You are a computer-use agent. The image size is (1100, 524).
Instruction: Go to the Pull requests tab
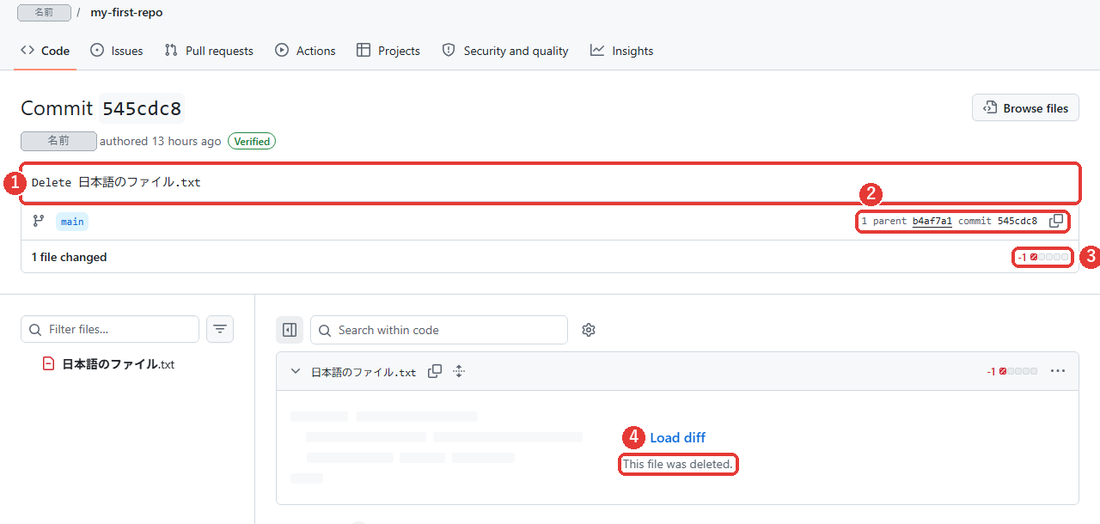(208, 51)
